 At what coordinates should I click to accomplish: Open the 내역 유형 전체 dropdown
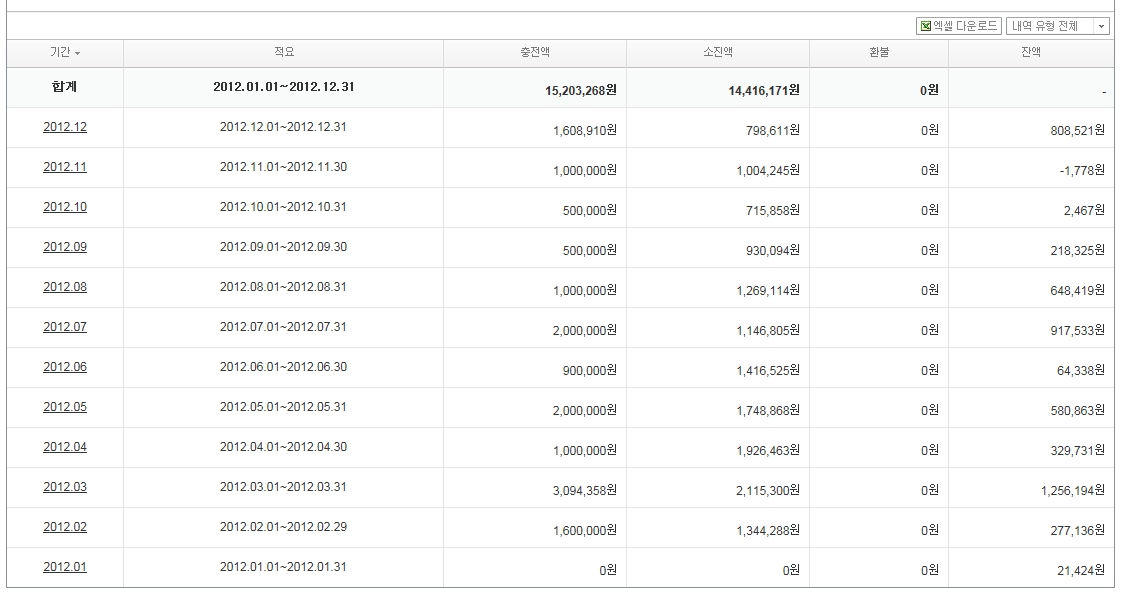click(1057, 26)
